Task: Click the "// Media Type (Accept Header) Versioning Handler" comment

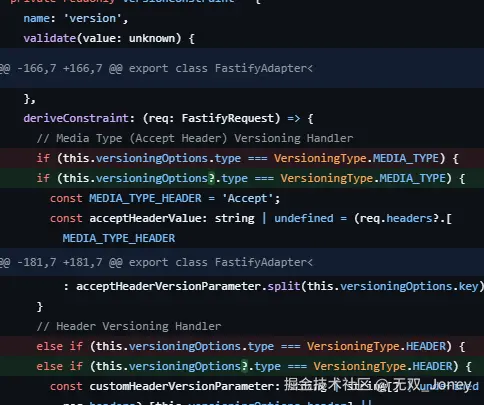Action: click(x=195, y=138)
